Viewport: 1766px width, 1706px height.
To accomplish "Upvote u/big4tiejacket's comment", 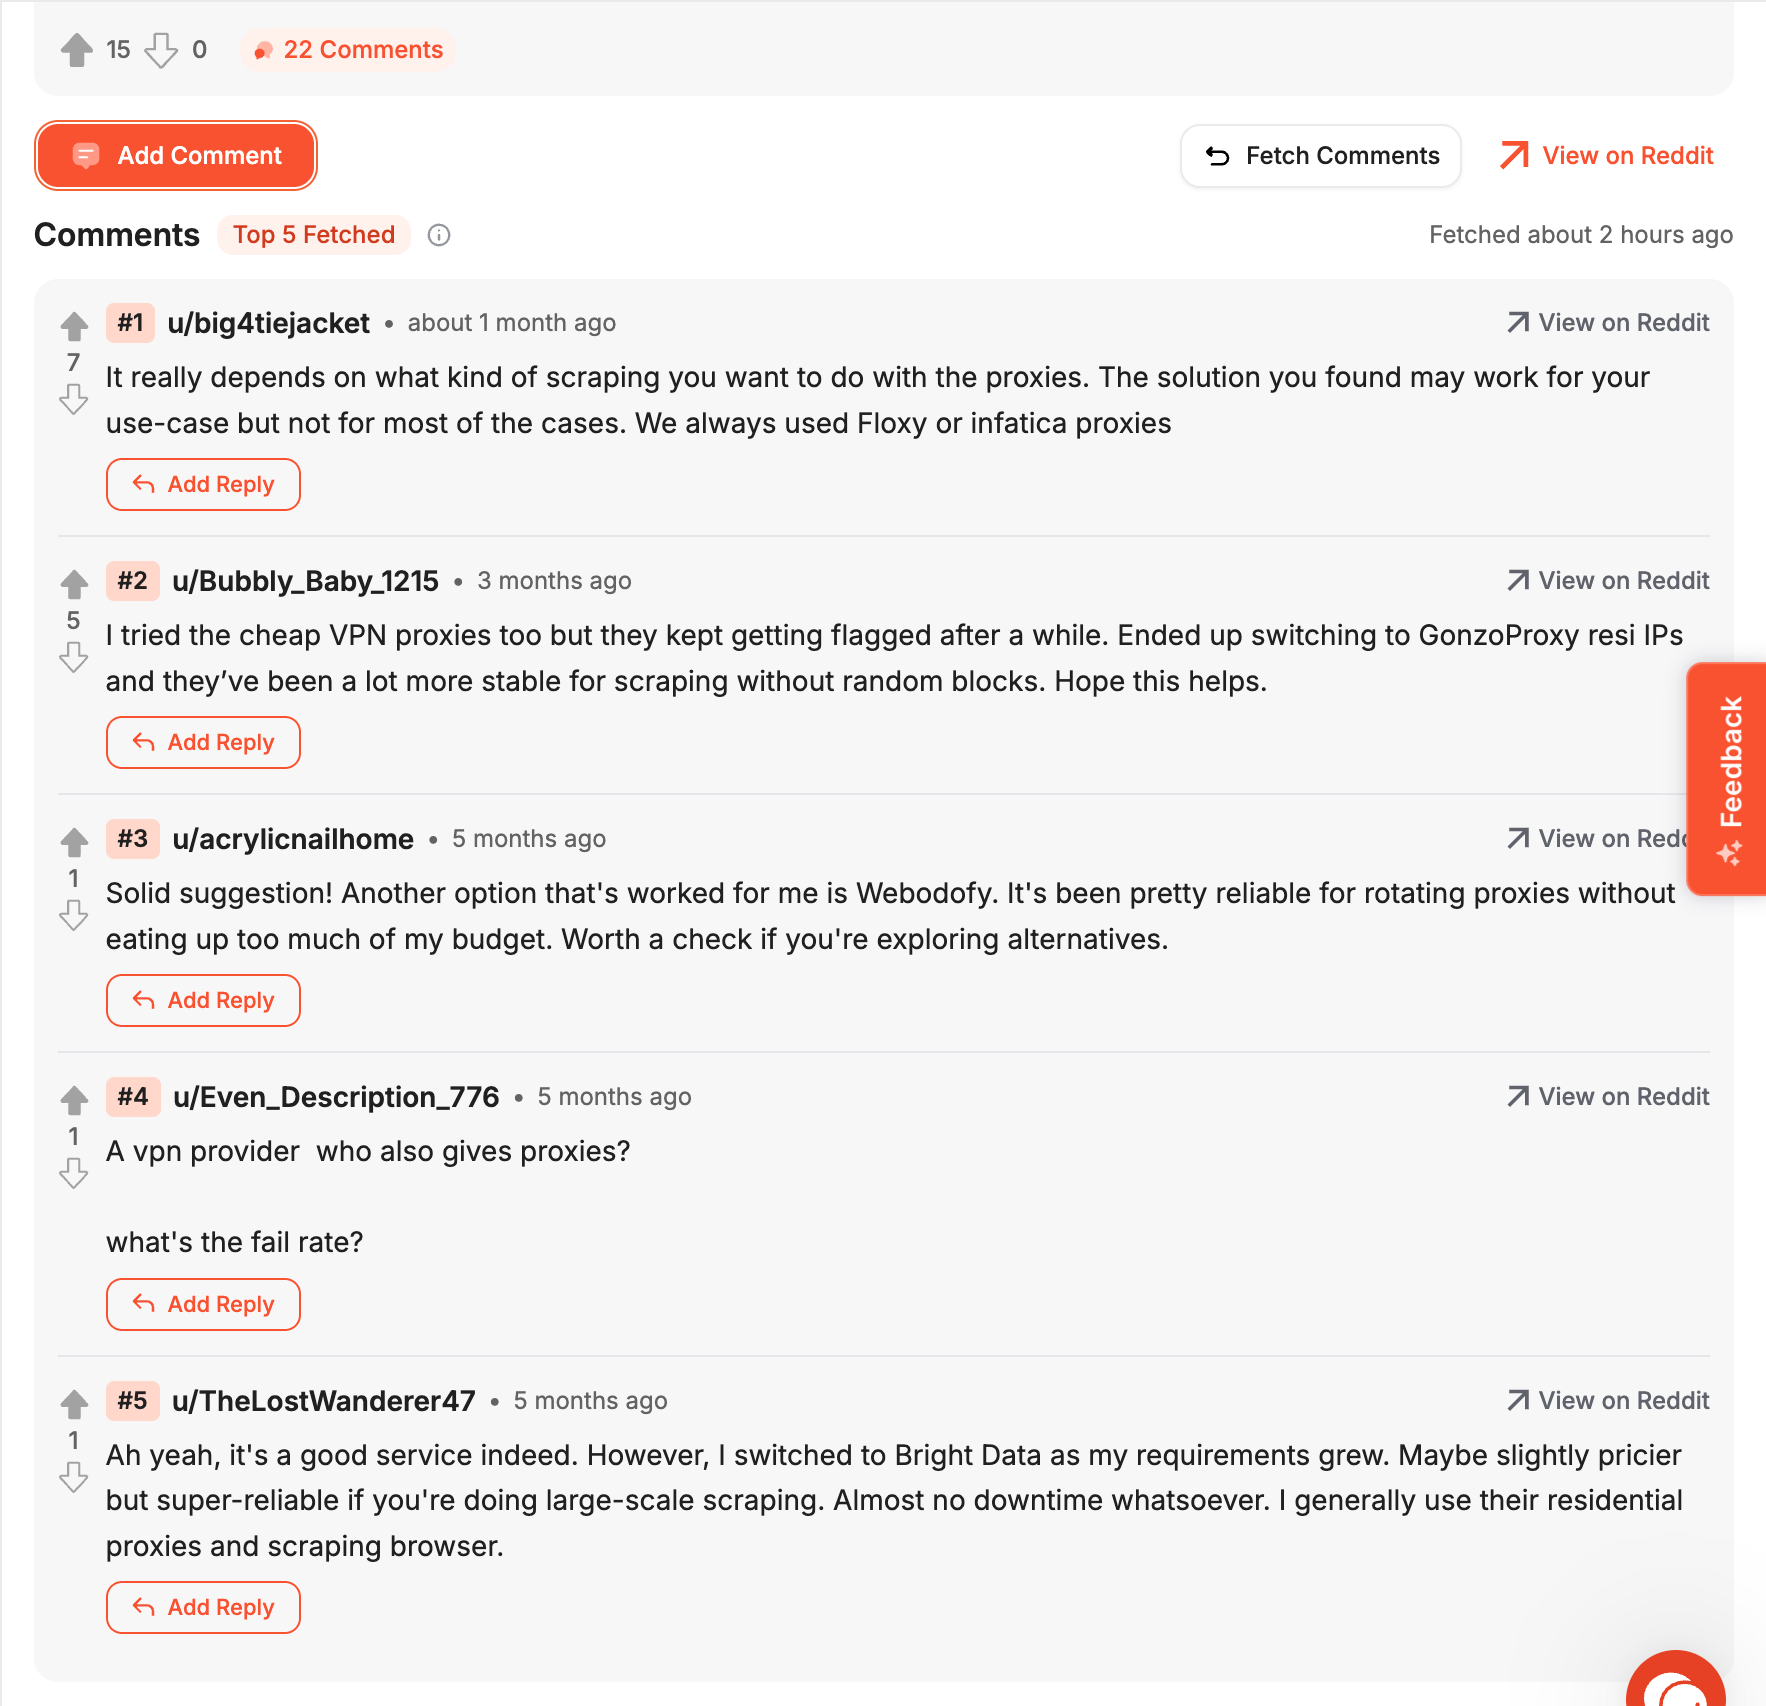I will point(74,326).
